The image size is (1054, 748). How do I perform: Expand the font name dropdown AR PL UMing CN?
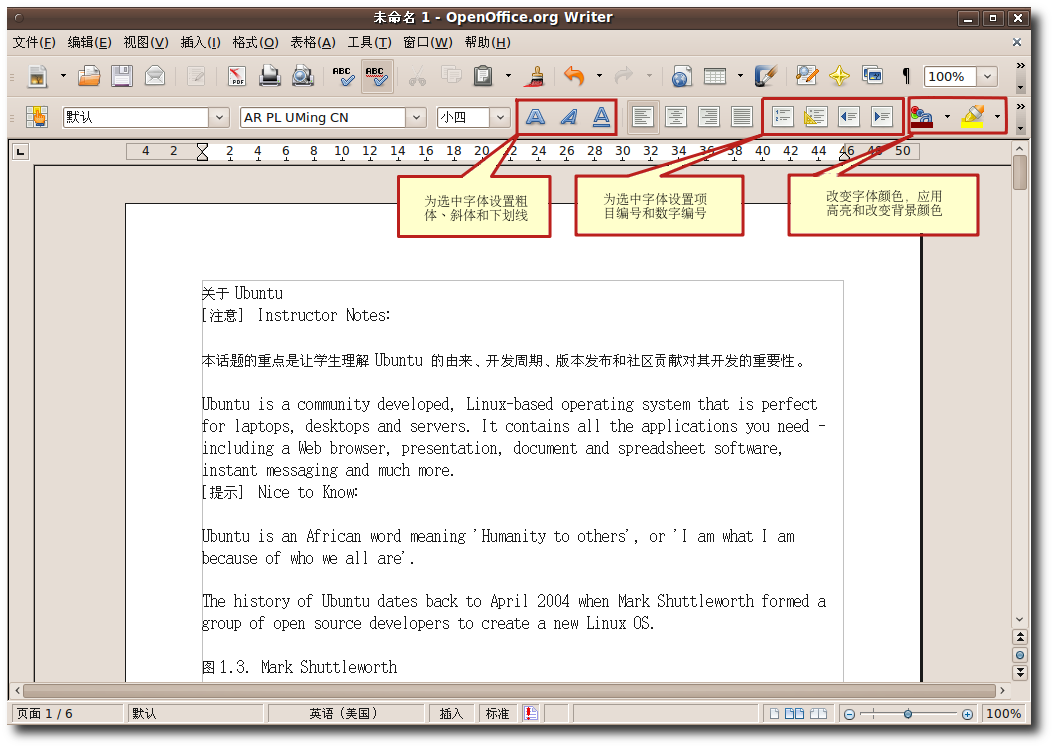[416, 118]
